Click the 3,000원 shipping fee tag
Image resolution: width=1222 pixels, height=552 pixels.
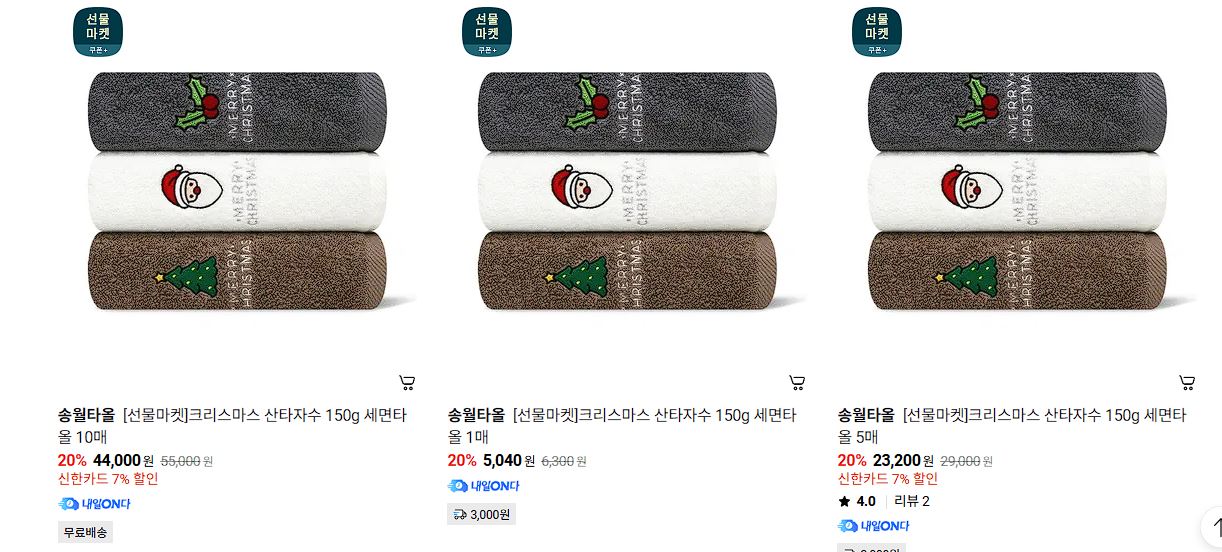[x=481, y=515]
